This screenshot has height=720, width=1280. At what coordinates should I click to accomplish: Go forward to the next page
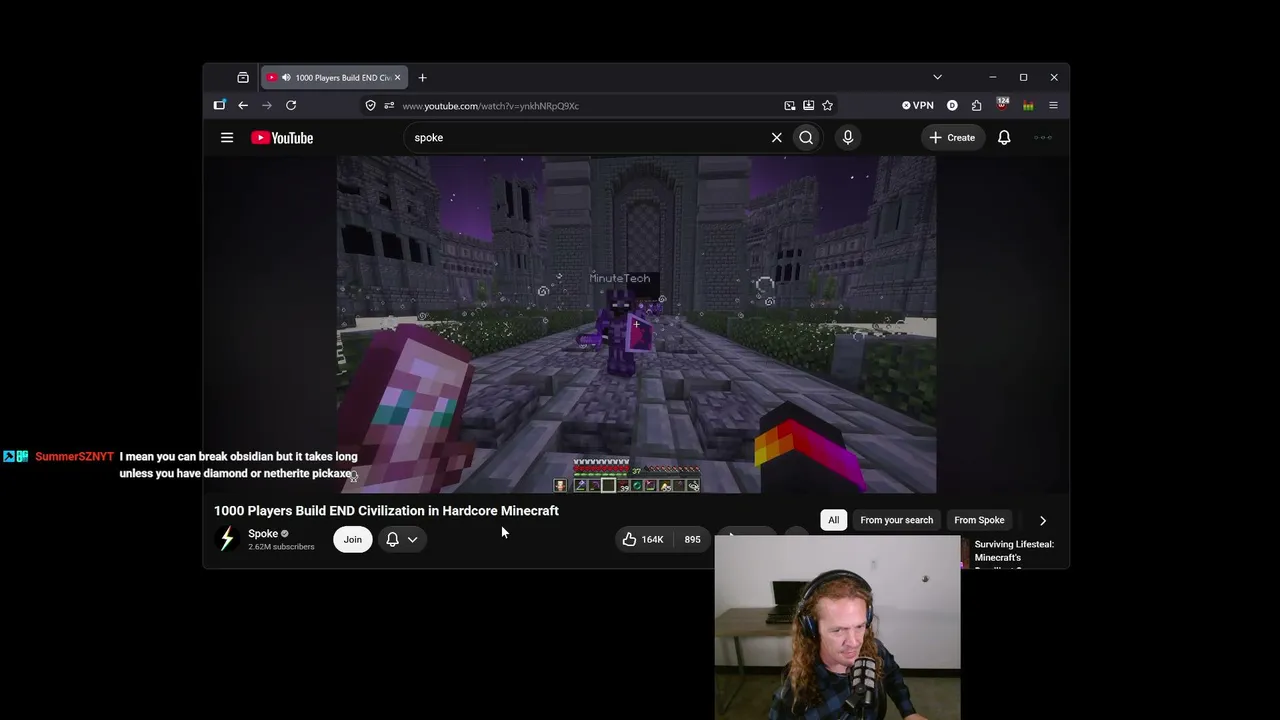tap(267, 106)
